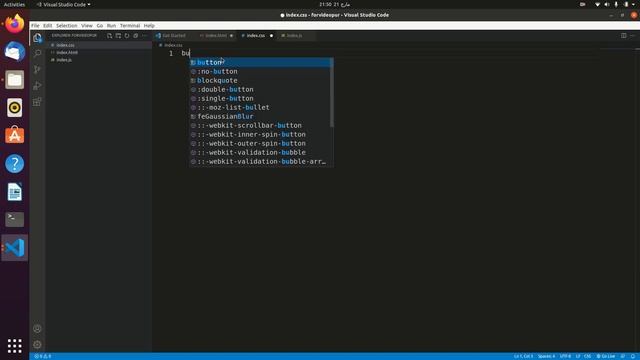Open Firefox from the Ubuntu dock

pyautogui.click(x=15, y=24)
